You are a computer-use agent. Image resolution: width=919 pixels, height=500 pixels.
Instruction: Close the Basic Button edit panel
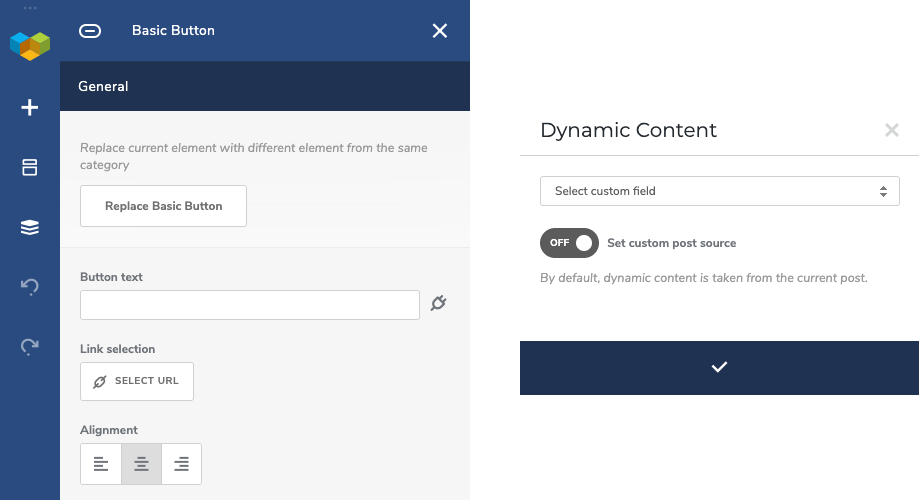(440, 31)
